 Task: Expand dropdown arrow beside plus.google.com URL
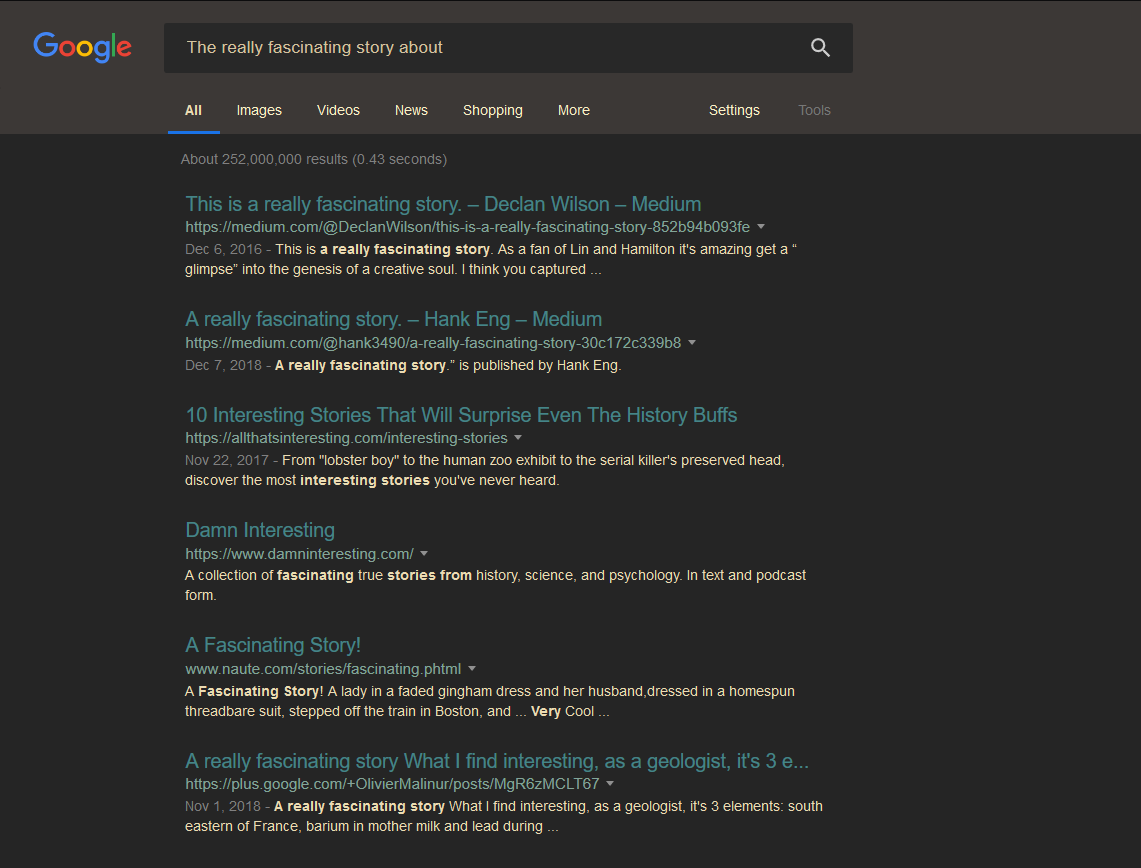pyautogui.click(x=611, y=783)
